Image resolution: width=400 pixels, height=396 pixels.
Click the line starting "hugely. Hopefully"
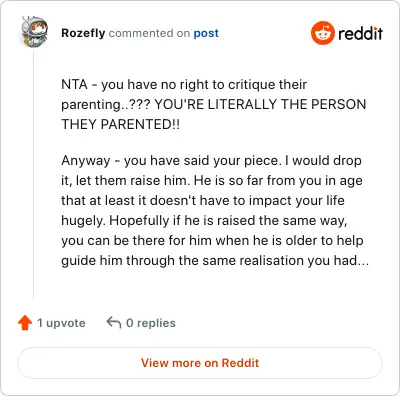pos(204,220)
